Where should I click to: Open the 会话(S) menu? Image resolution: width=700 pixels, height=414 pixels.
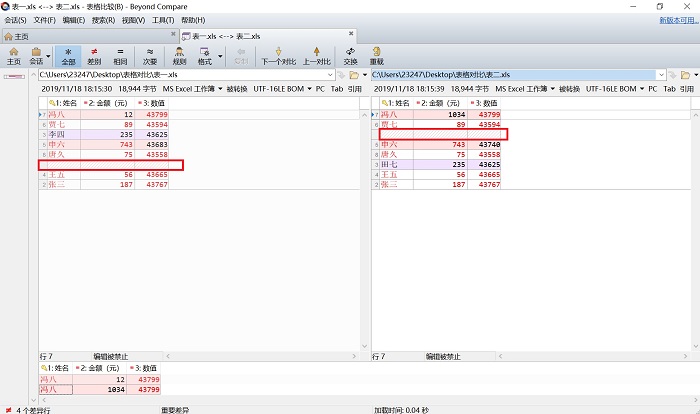point(15,20)
